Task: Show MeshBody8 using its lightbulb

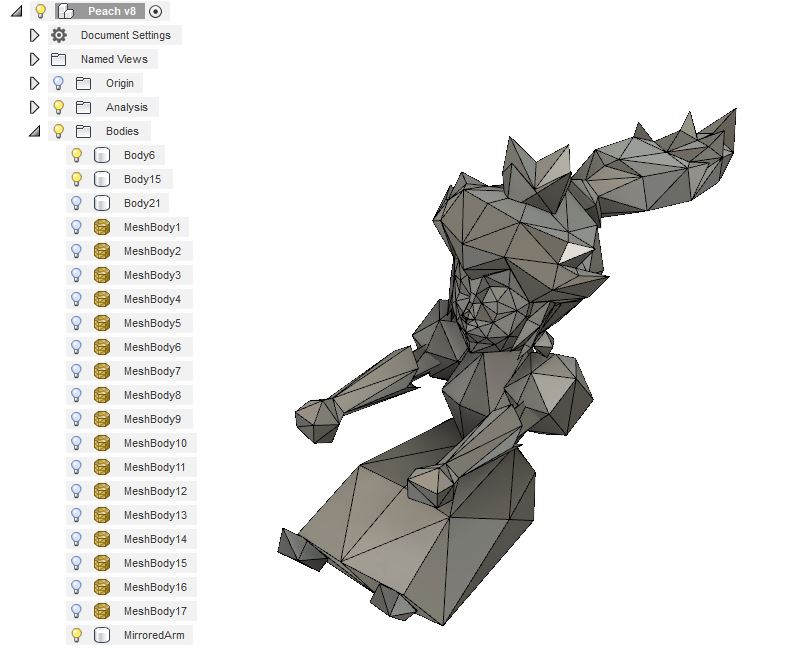Action: (x=76, y=395)
